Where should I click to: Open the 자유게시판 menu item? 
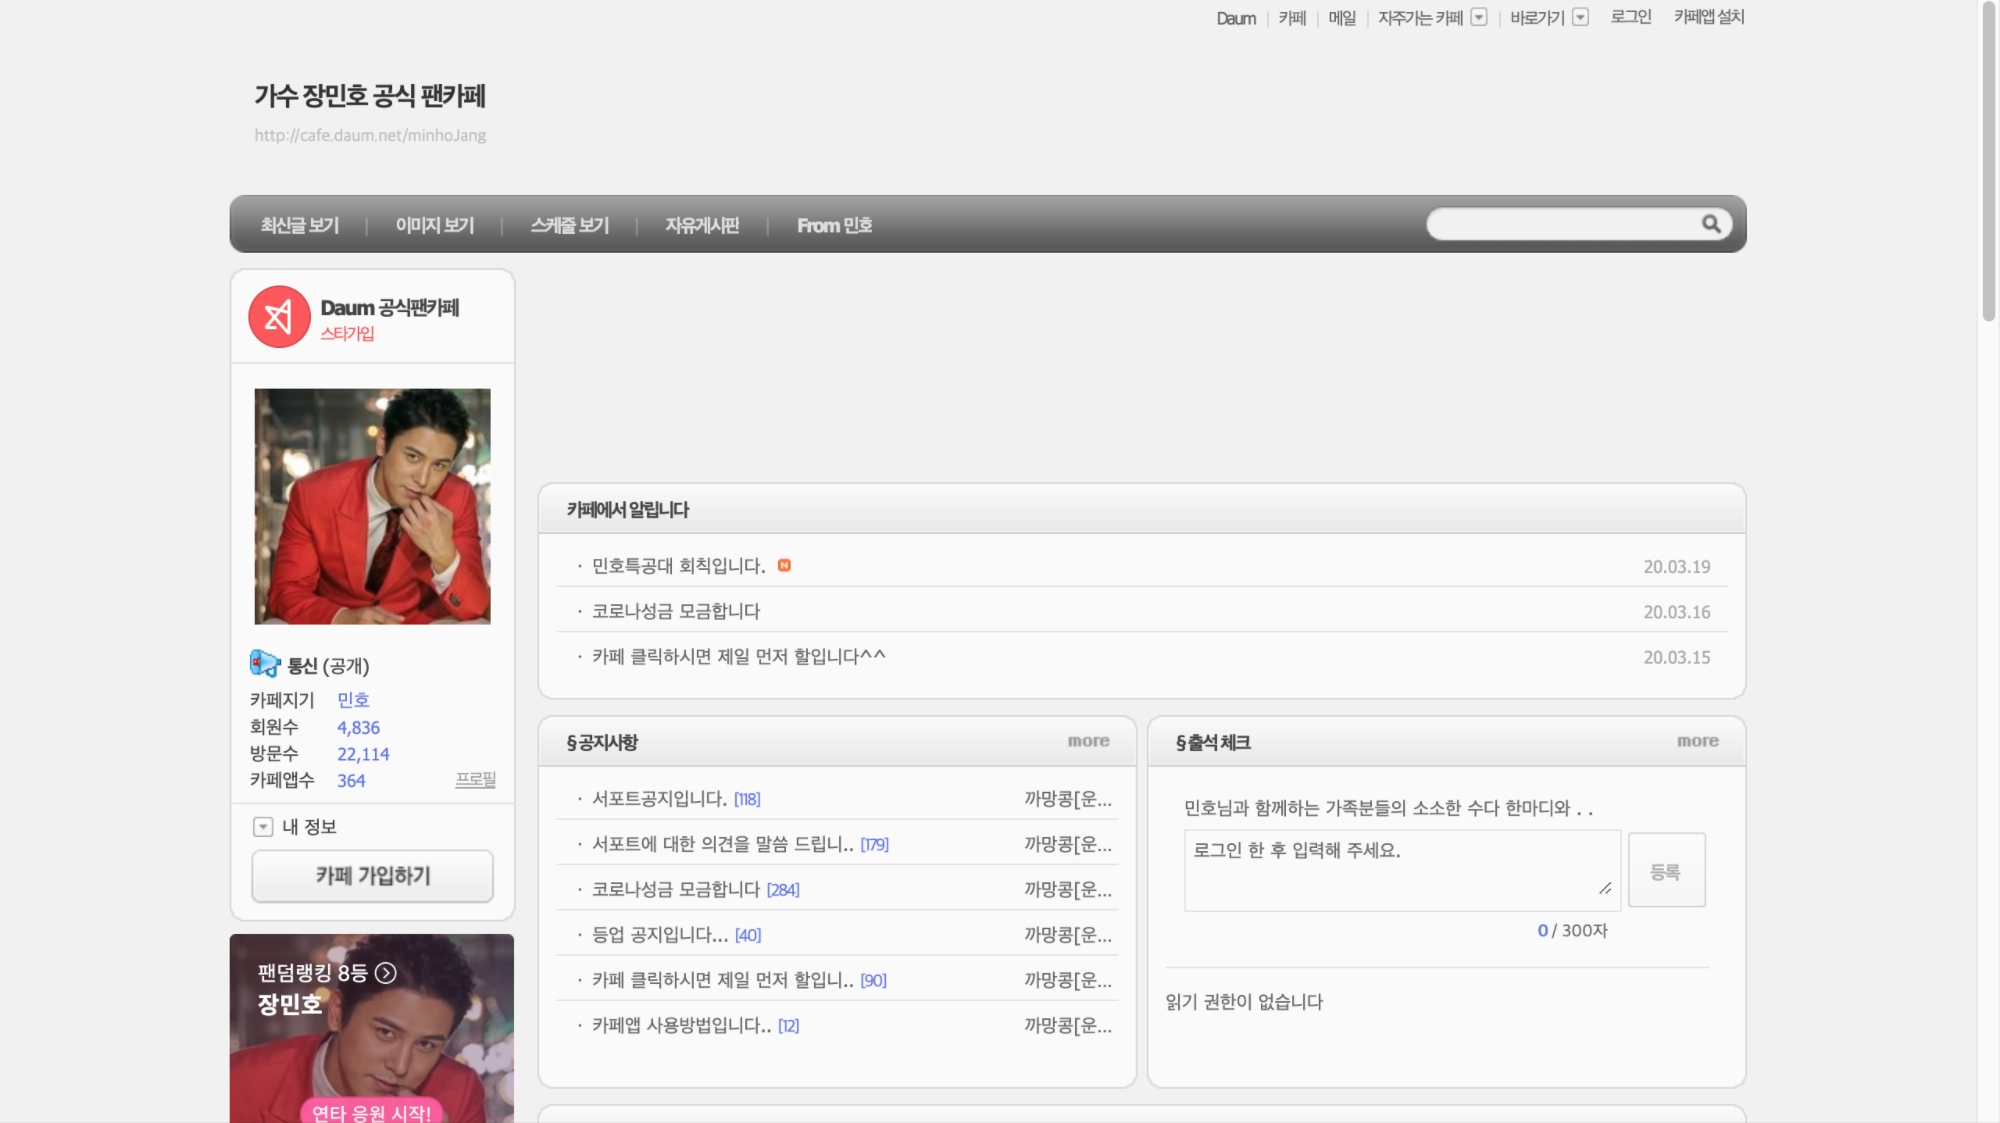(x=702, y=225)
